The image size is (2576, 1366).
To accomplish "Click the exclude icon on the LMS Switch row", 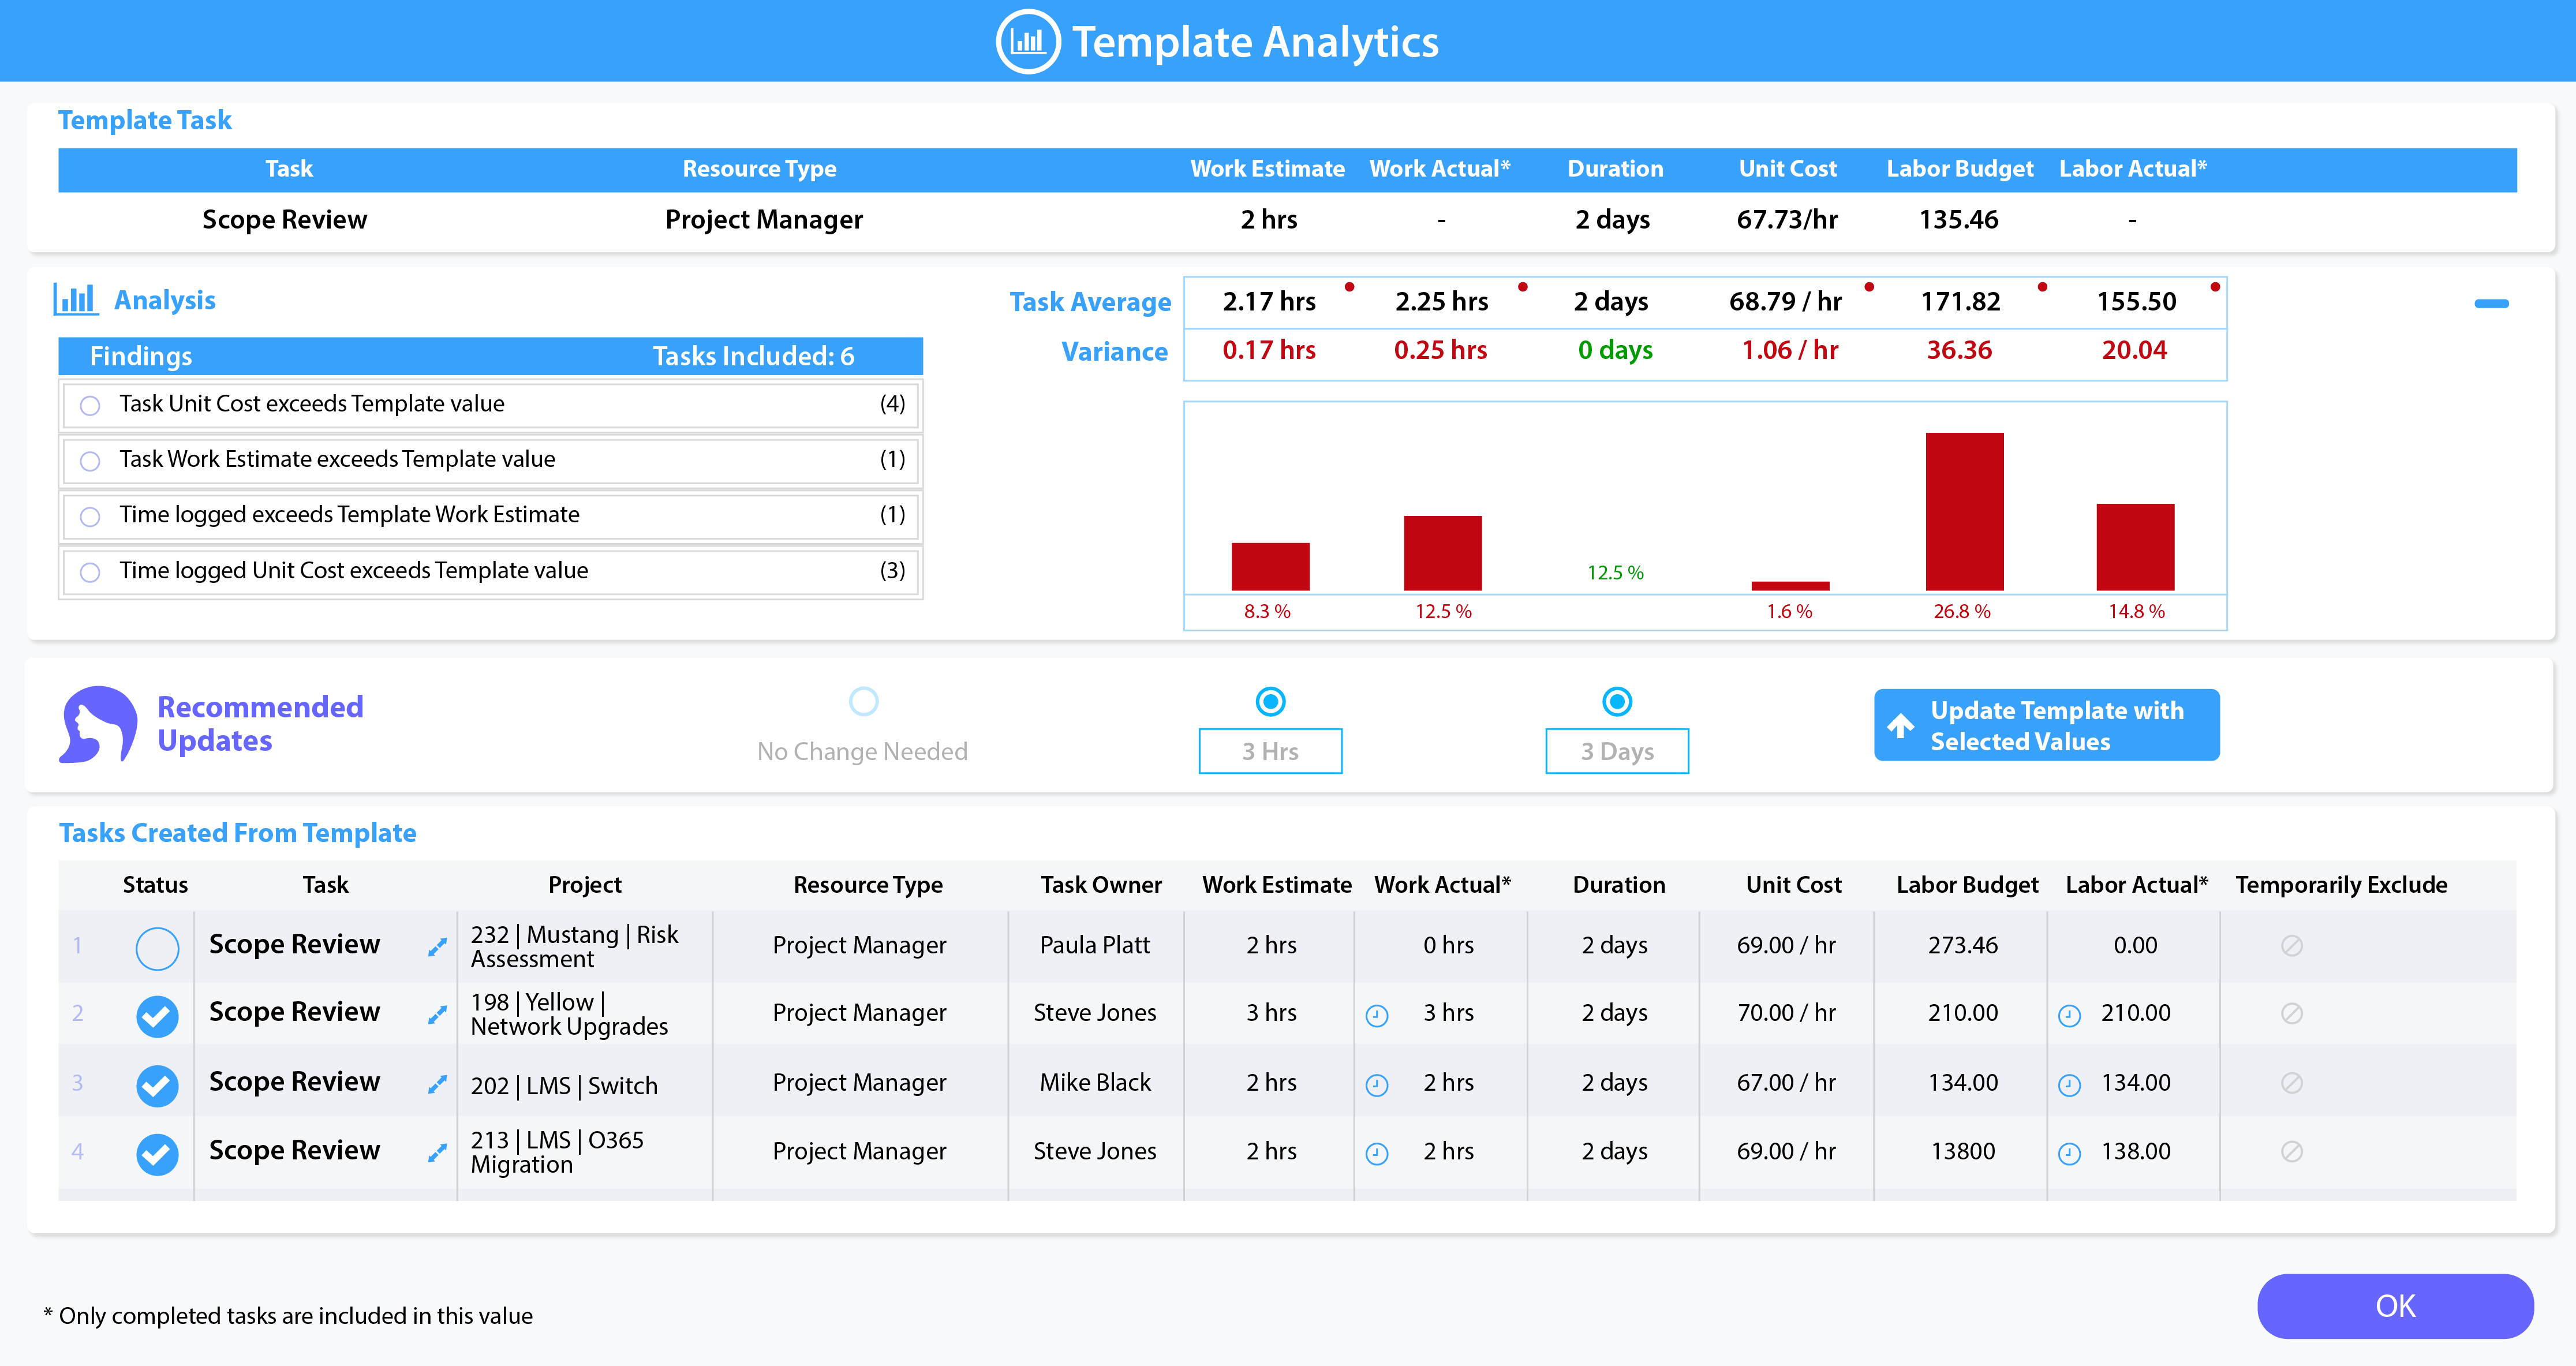I will [x=2291, y=1083].
